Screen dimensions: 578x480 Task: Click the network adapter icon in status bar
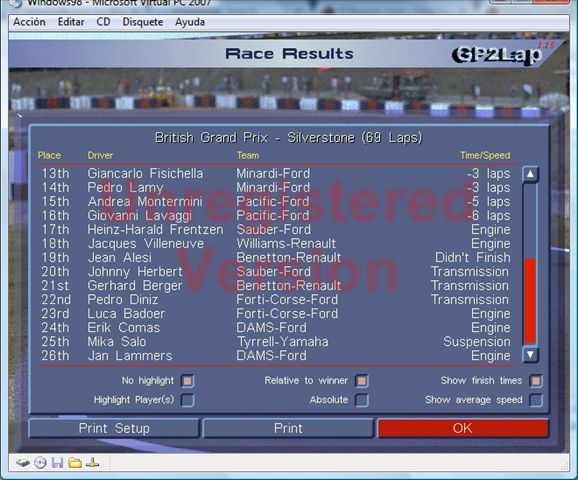tap(93, 463)
